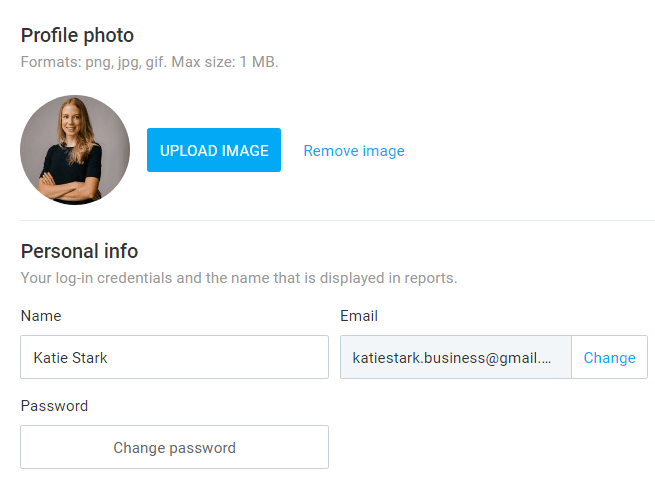Remove the current profile image
This screenshot has width=655, height=484.
point(354,151)
